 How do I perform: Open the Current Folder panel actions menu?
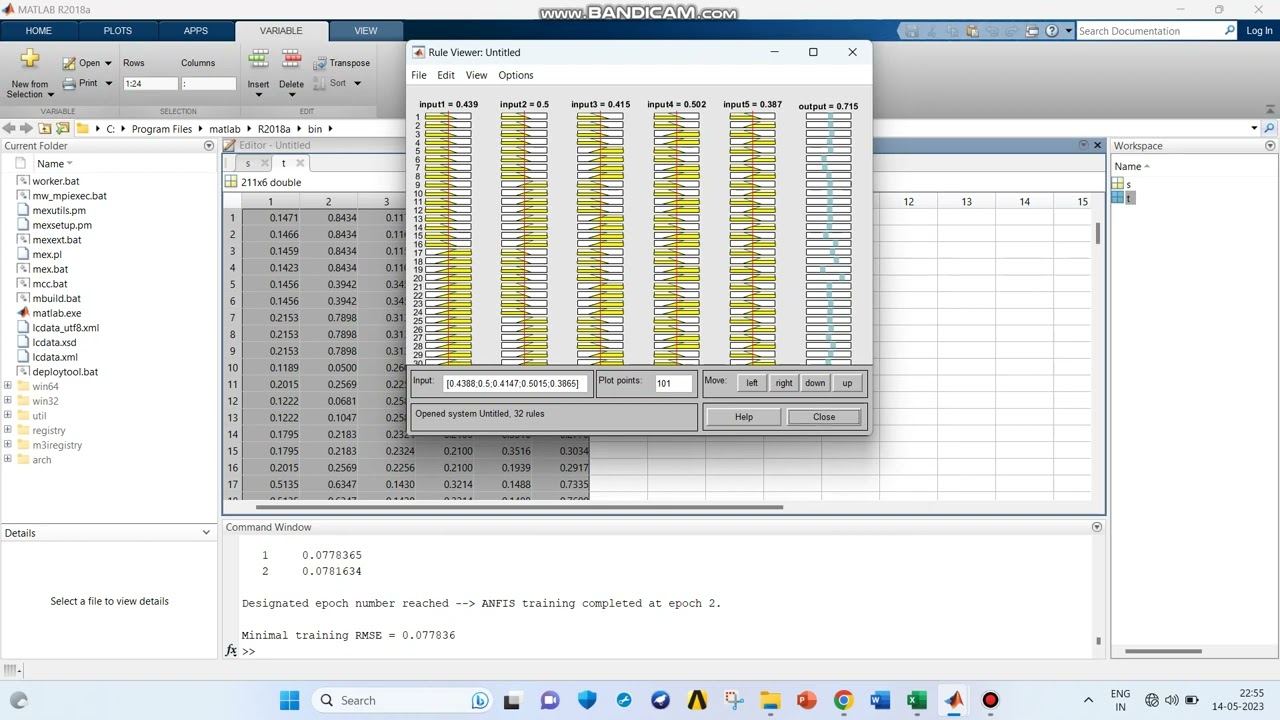coord(209,146)
